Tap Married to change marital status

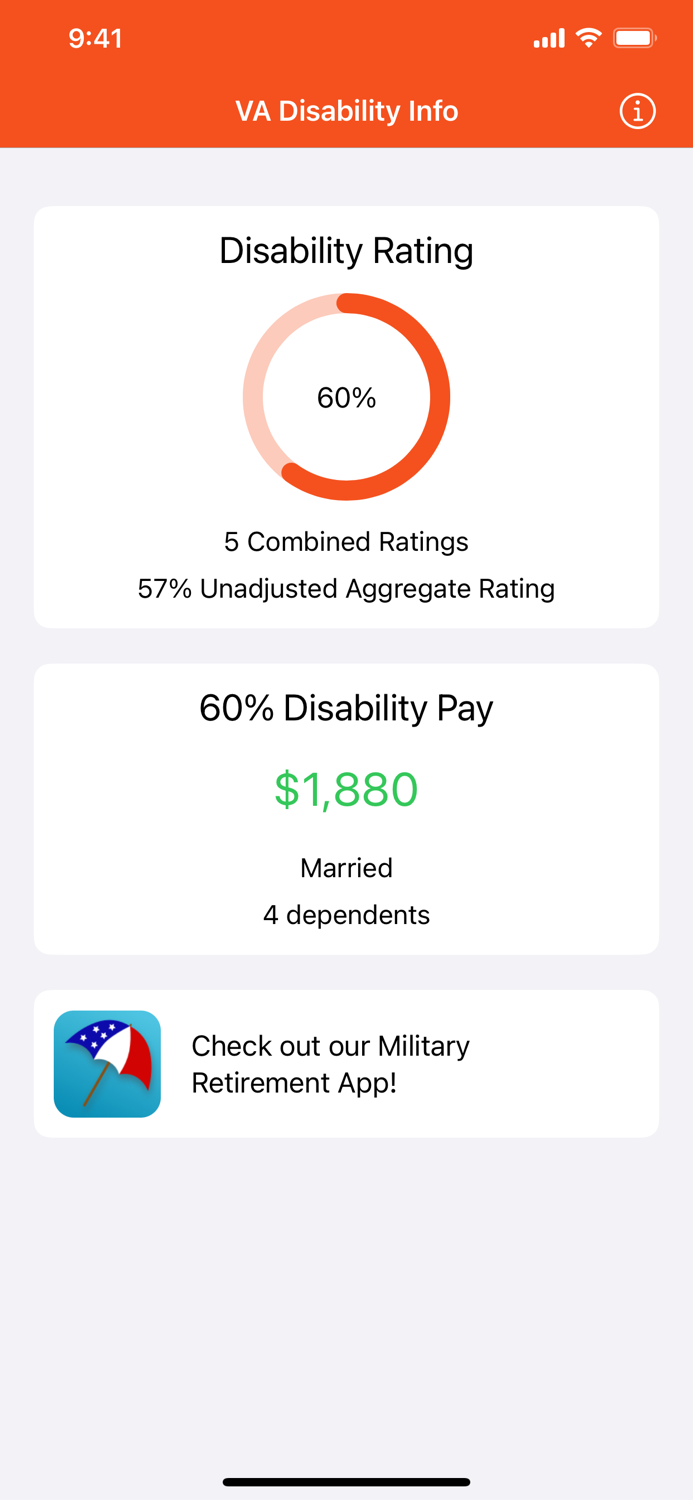(346, 868)
